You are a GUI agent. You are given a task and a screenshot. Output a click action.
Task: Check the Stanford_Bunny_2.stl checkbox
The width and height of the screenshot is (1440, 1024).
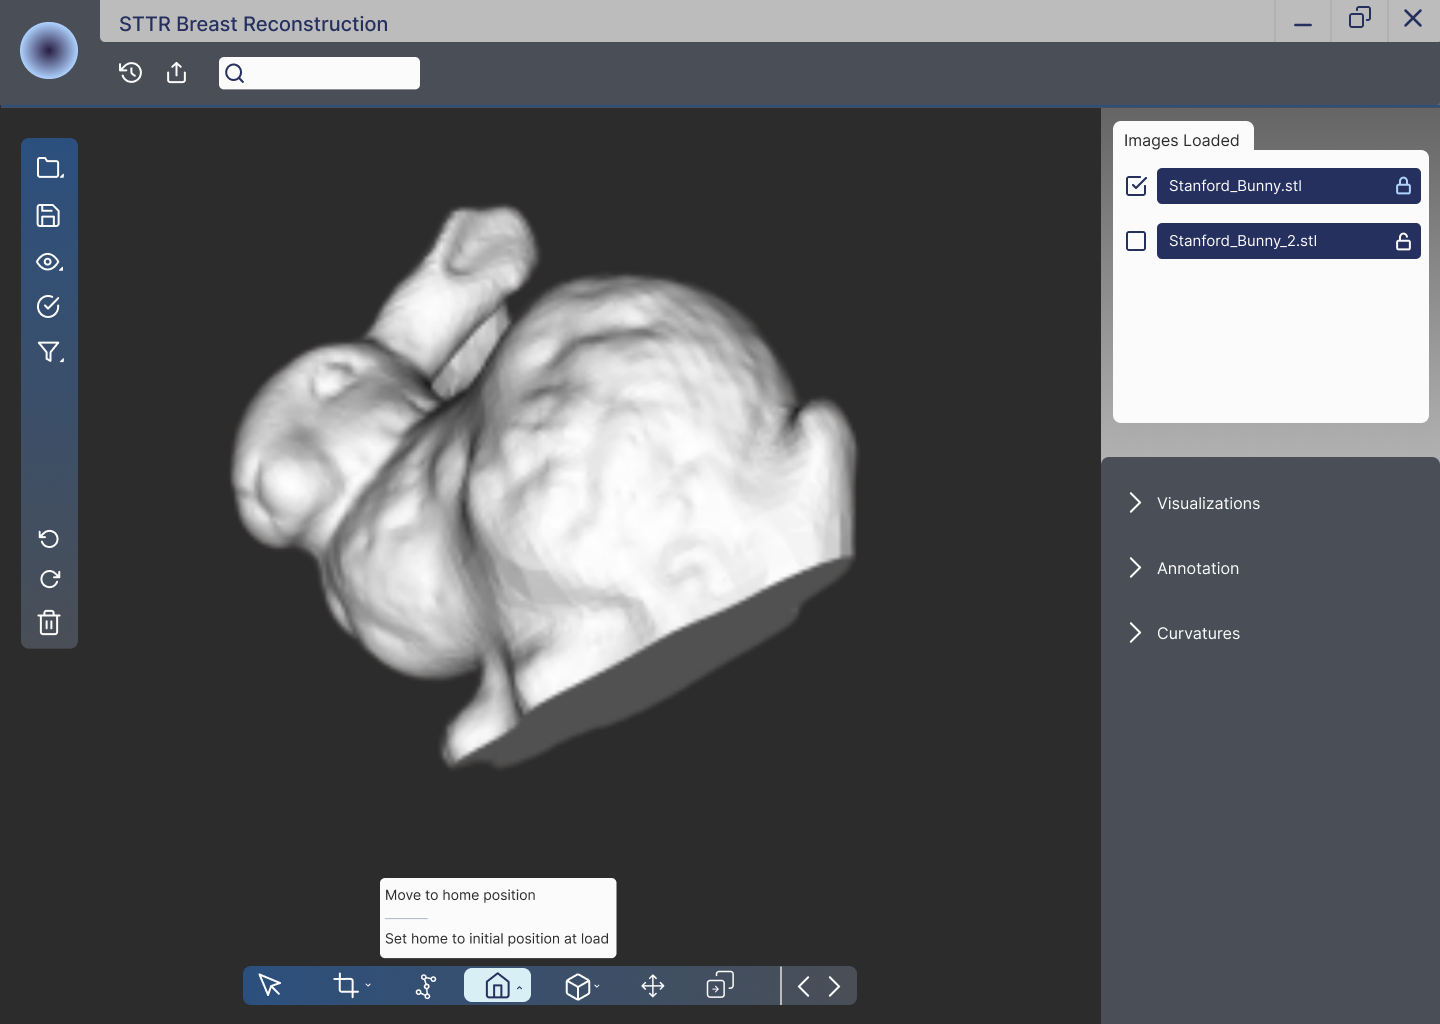click(1136, 241)
